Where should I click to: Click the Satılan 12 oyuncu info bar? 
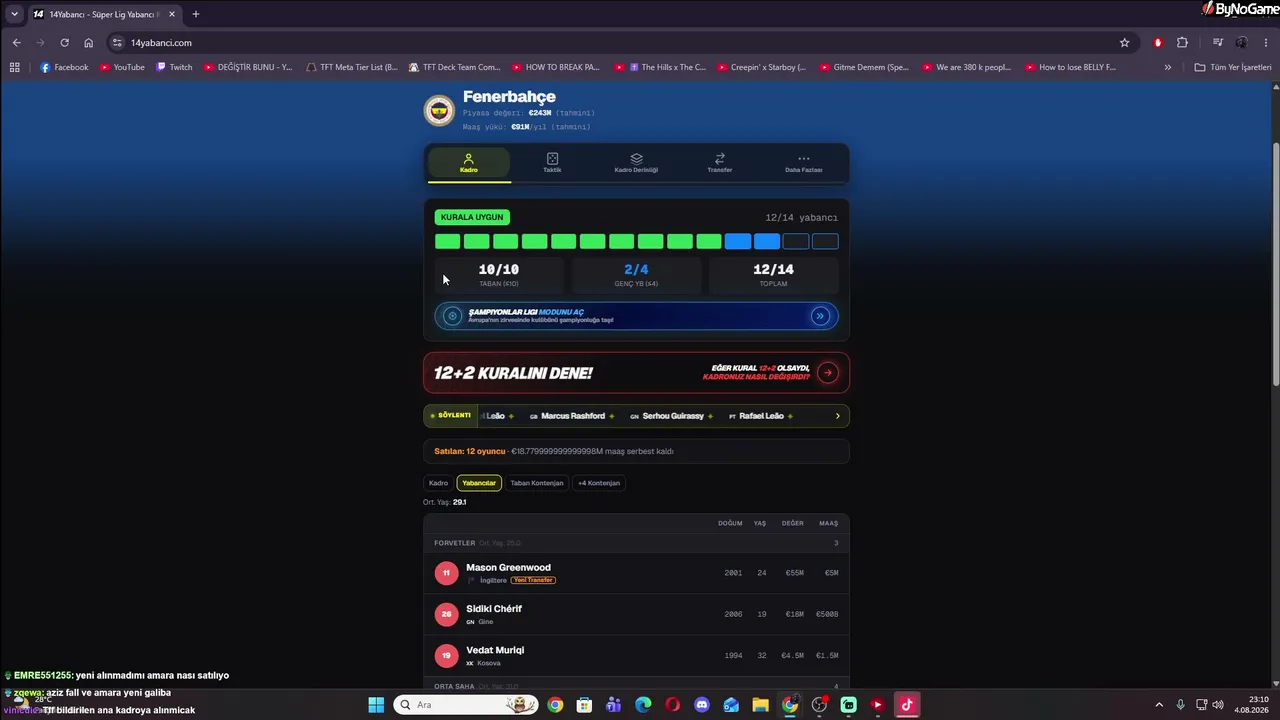click(636, 451)
